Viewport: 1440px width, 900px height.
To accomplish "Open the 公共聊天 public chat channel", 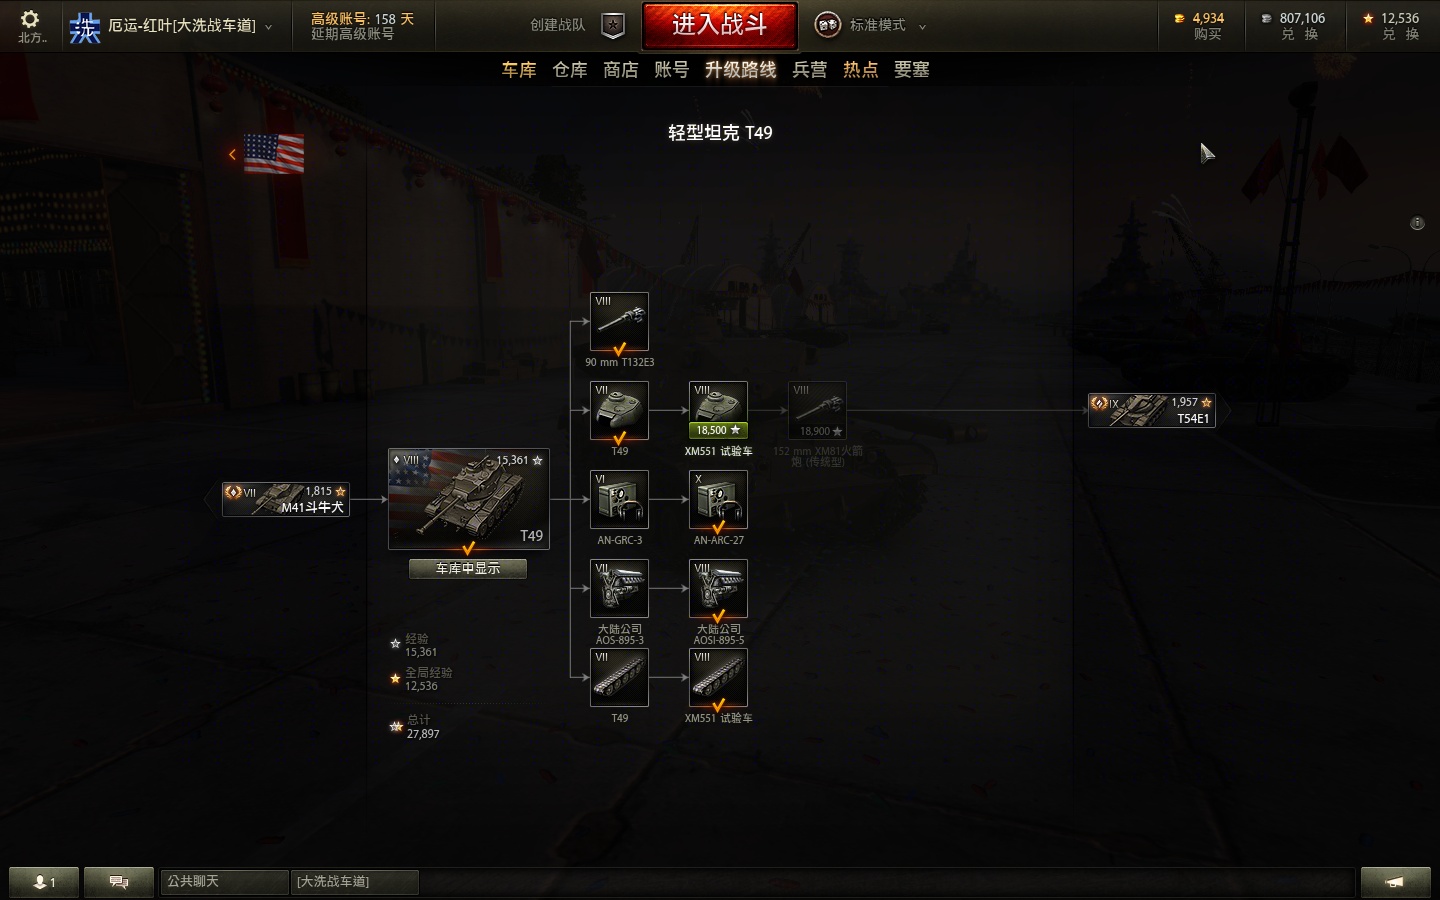I will point(224,881).
